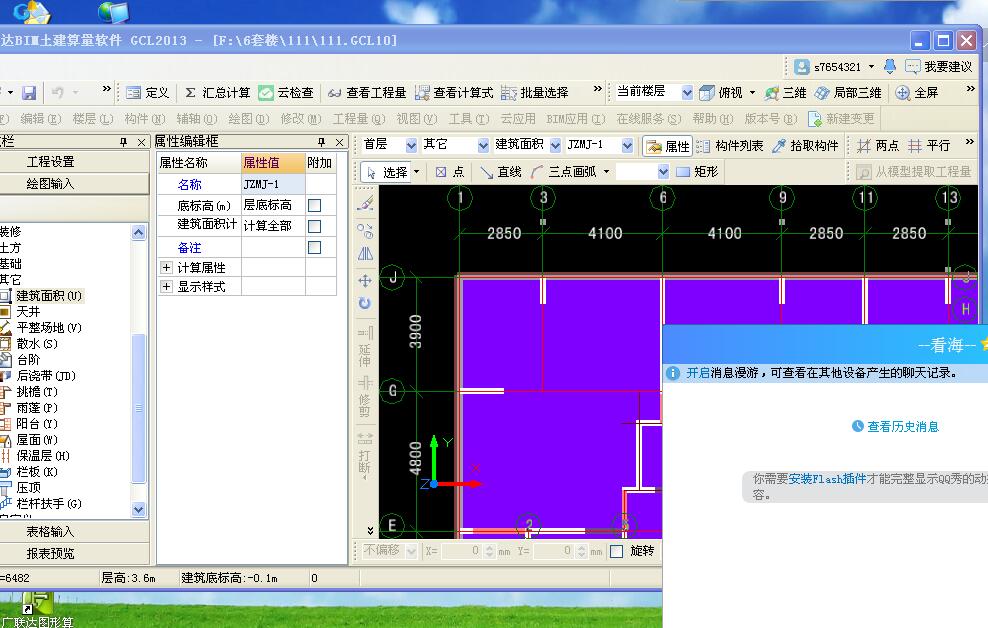
Task: Tick the 备注 attach checkbox
Action: [x=314, y=248]
